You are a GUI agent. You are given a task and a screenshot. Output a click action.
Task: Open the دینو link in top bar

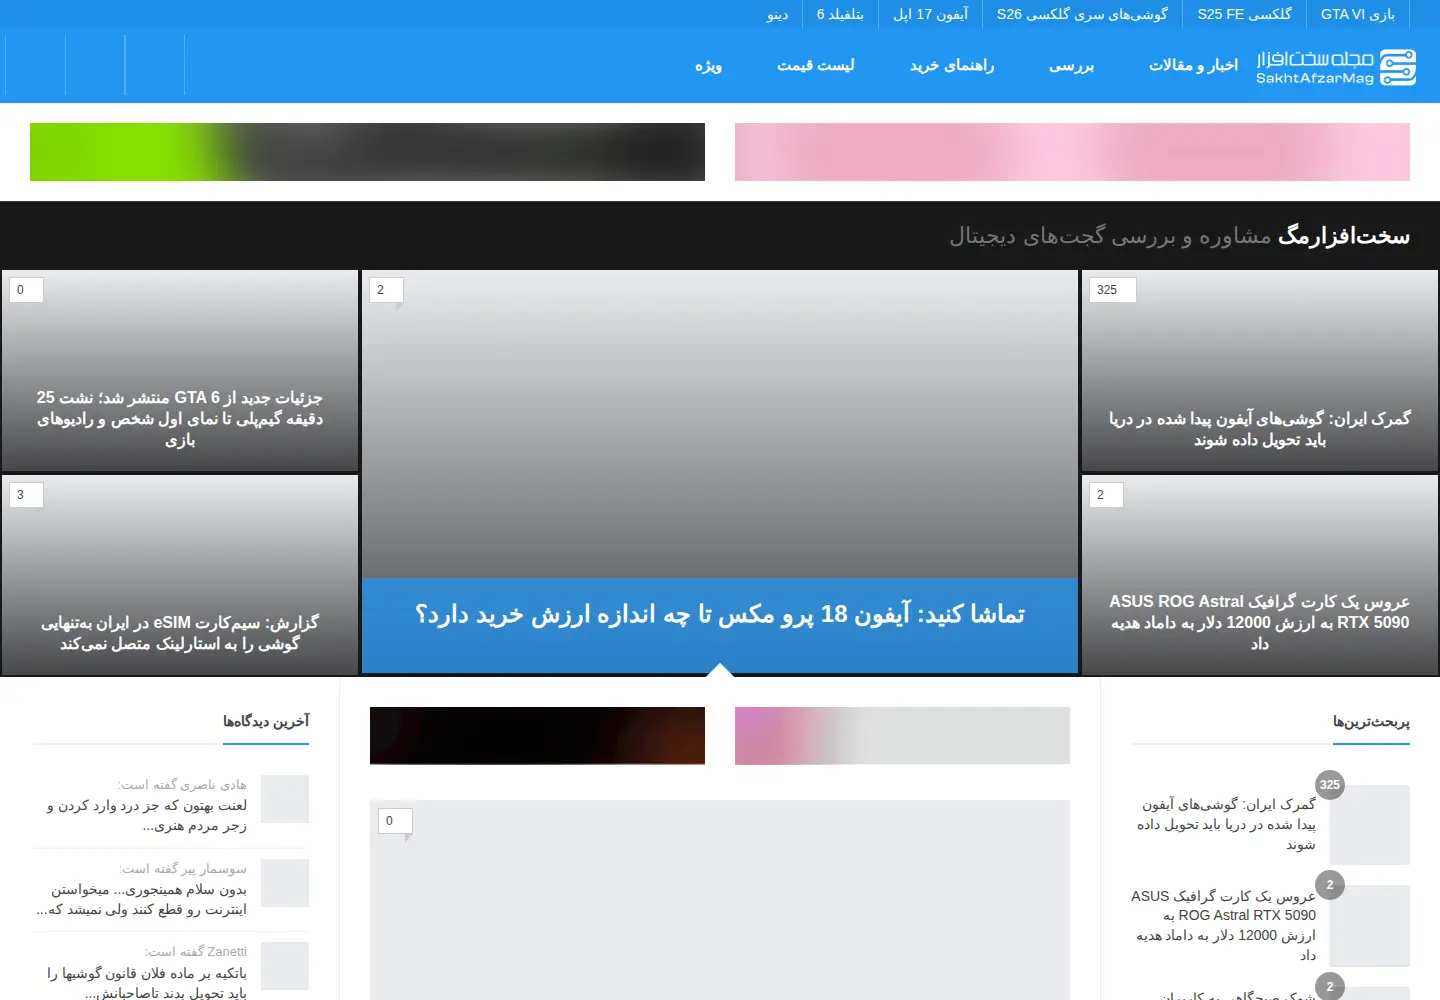click(x=777, y=14)
